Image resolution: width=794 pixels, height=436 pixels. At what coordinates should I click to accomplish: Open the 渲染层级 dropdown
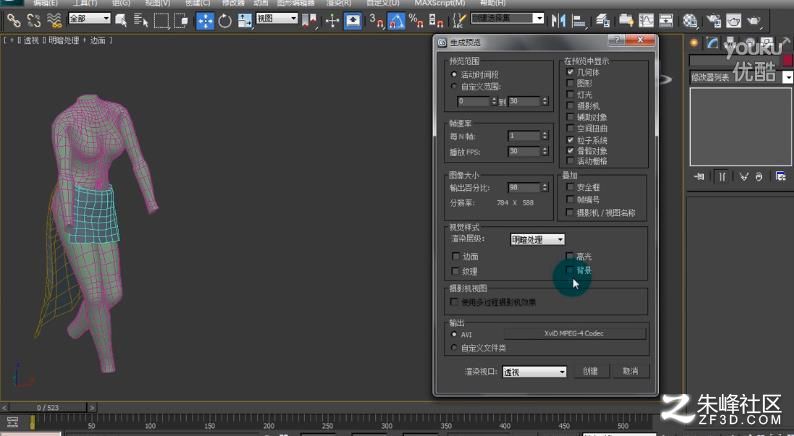tap(537, 240)
